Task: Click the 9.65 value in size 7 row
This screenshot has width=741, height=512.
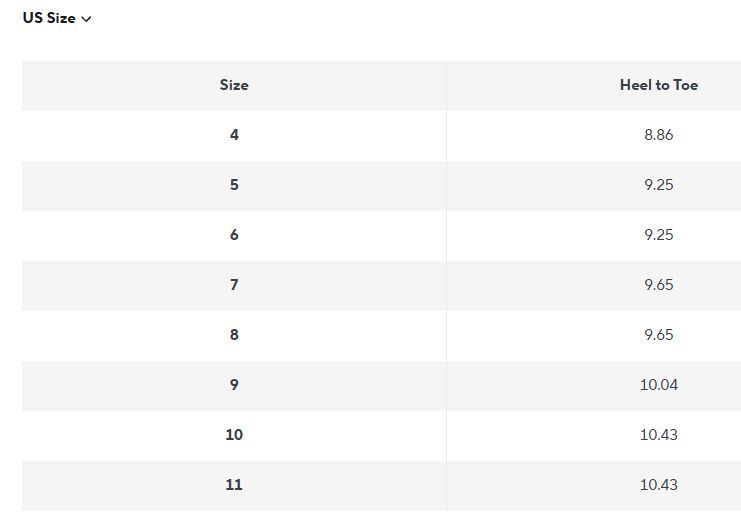Action: click(x=658, y=285)
